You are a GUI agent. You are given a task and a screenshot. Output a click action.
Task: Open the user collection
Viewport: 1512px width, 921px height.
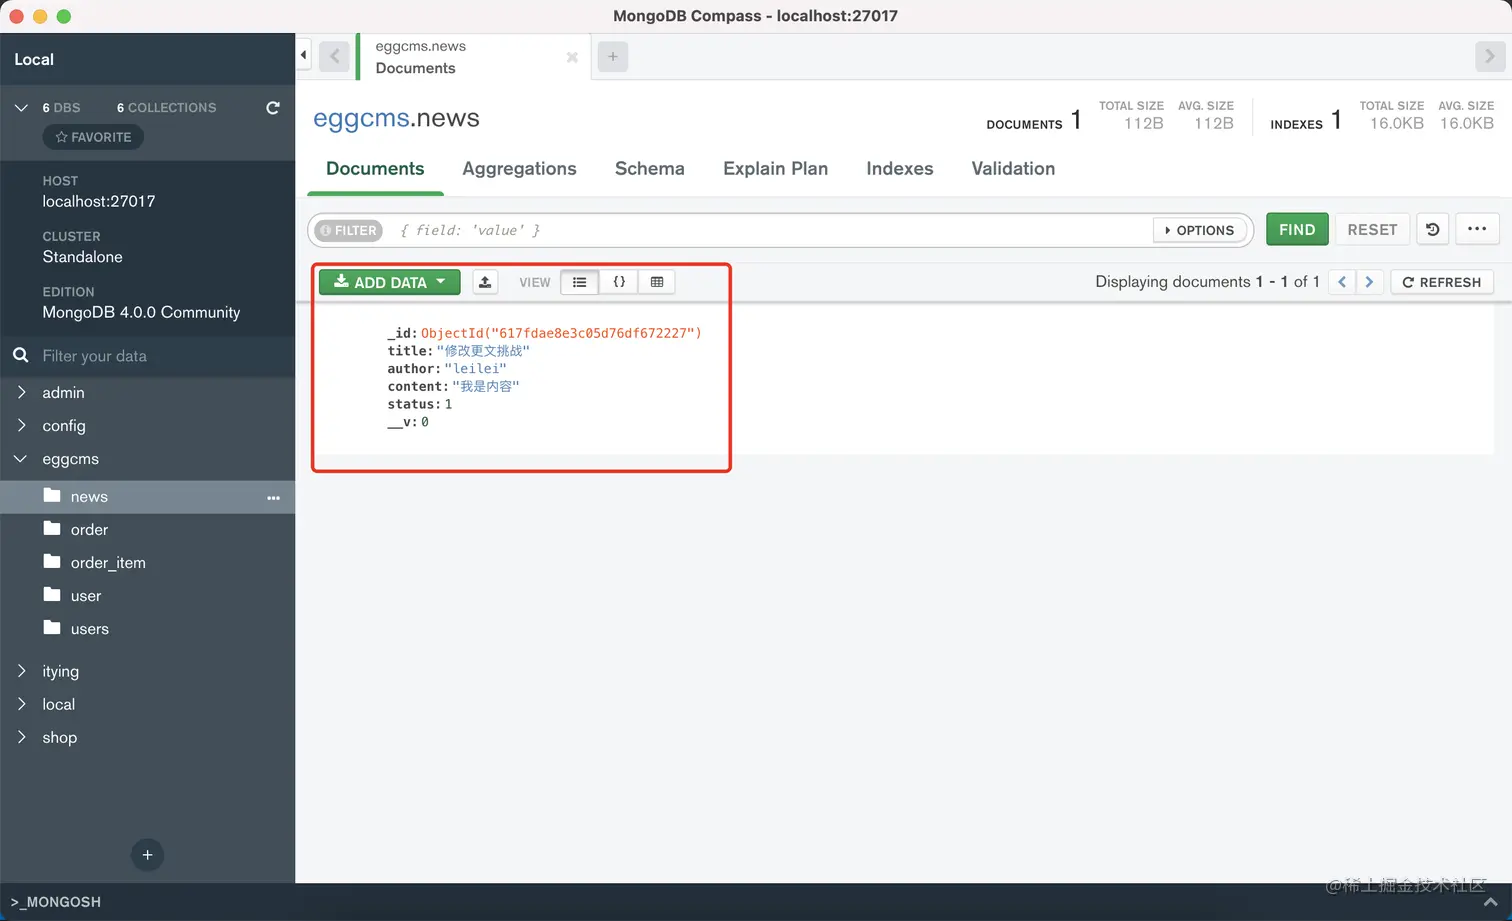[x=86, y=596]
